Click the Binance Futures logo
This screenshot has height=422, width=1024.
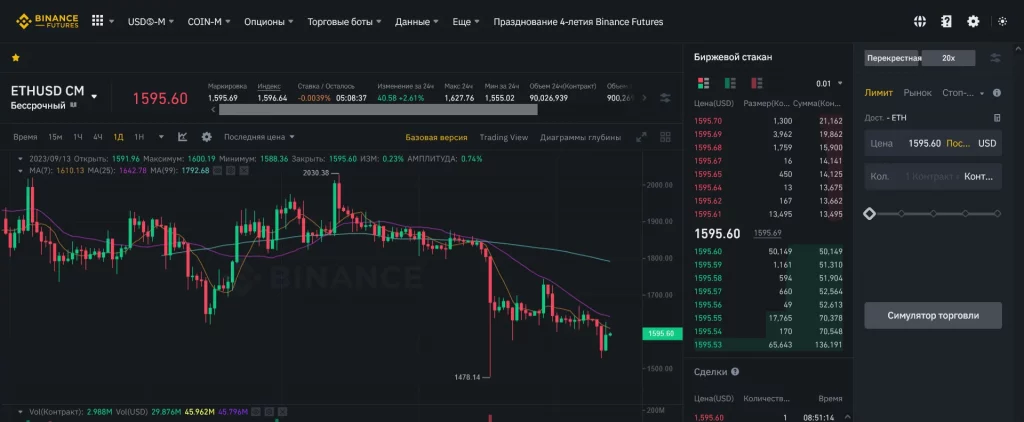(47, 22)
